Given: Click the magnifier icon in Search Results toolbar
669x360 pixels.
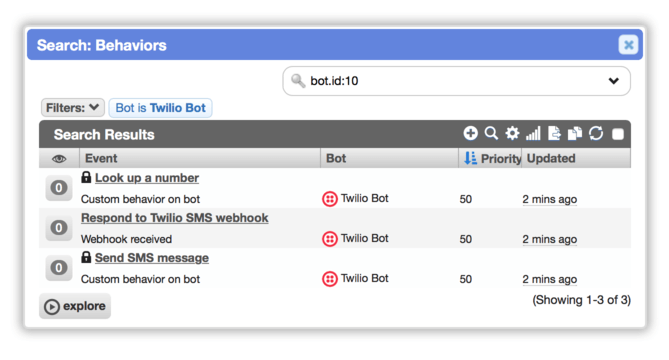Looking at the screenshot, I should pyautogui.click(x=491, y=134).
